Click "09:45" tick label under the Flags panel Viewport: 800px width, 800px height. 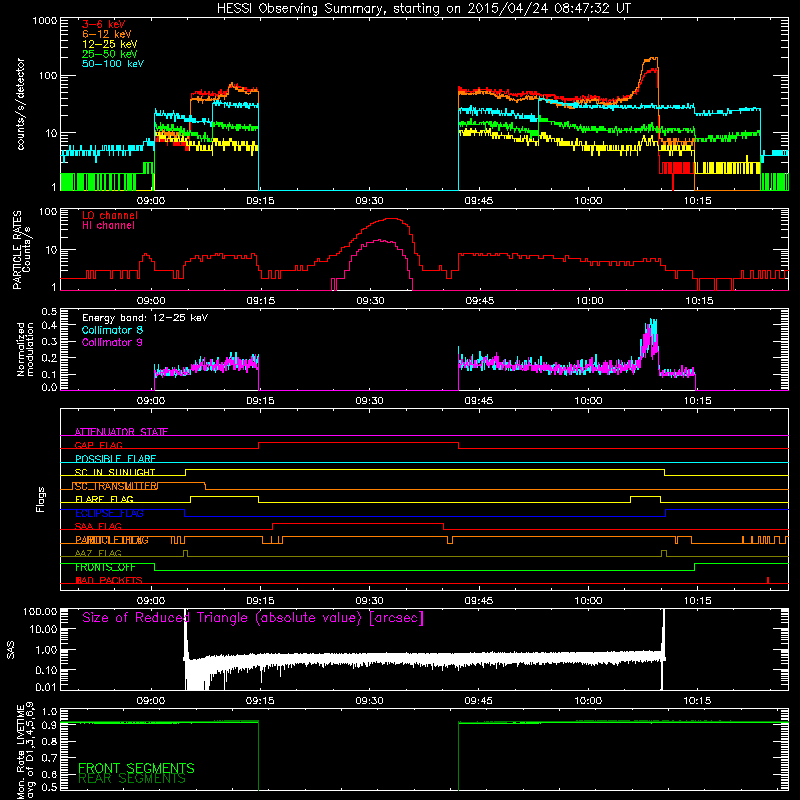[x=479, y=601]
